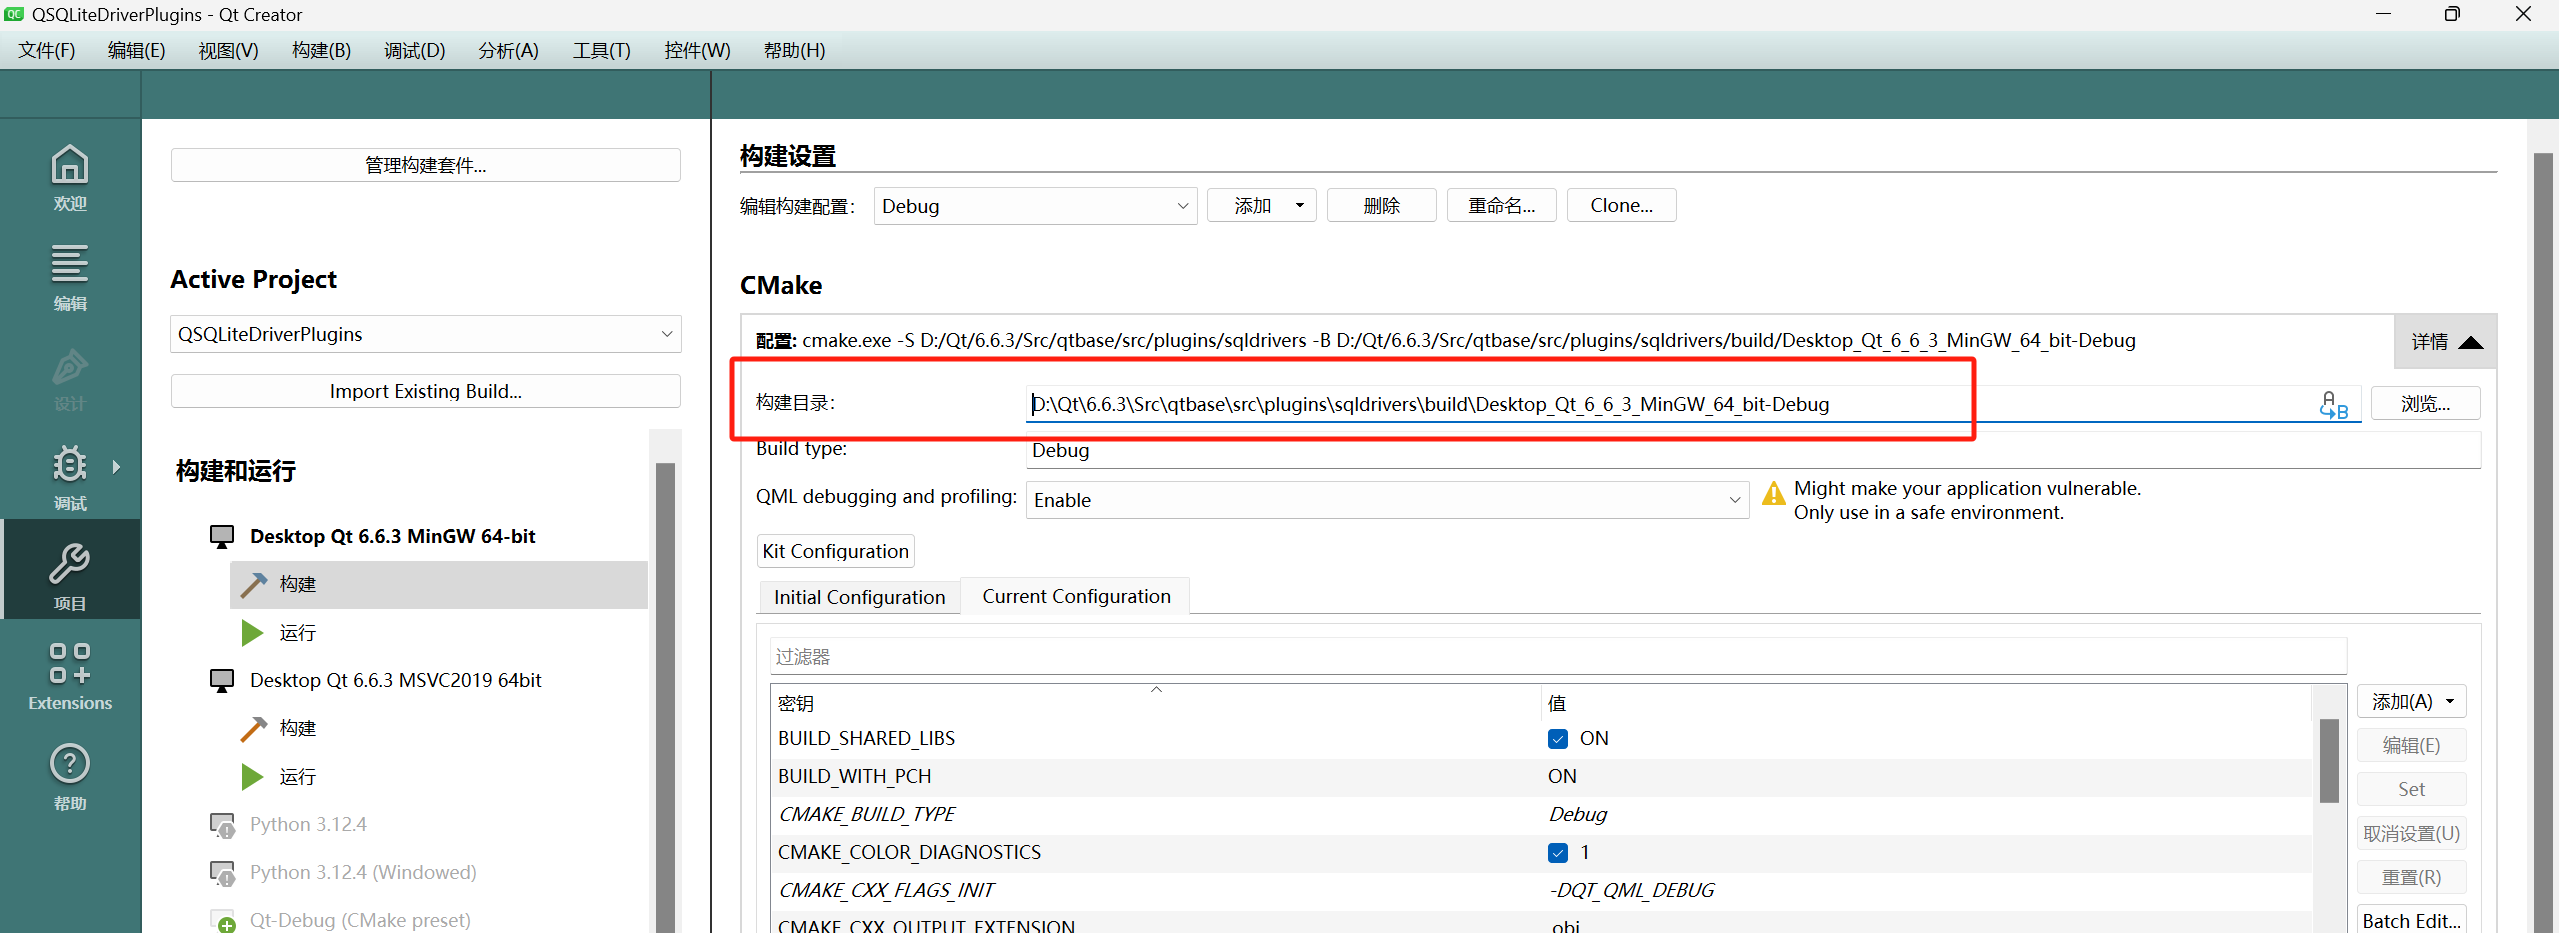Open the 视图(V) menu

pos(228,50)
